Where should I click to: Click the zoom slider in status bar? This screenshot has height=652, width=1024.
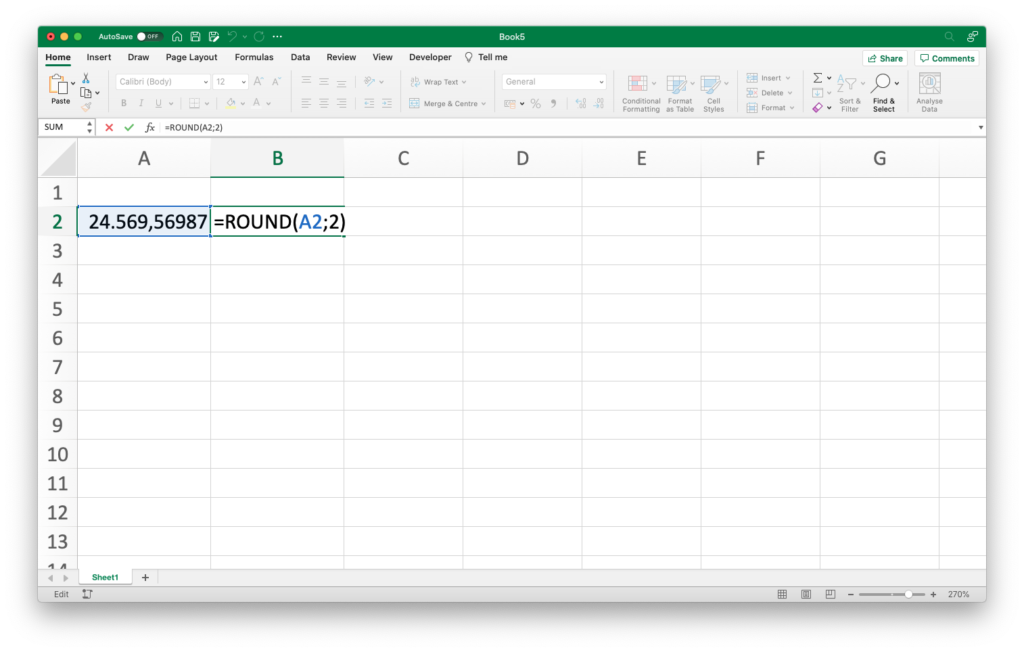tap(908, 594)
